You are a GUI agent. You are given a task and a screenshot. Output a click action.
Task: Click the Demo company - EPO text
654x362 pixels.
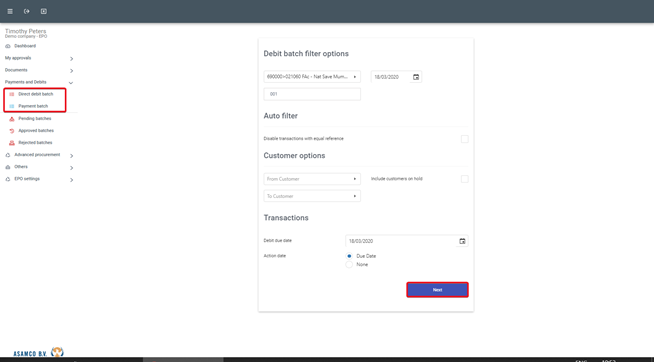(x=26, y=37)
